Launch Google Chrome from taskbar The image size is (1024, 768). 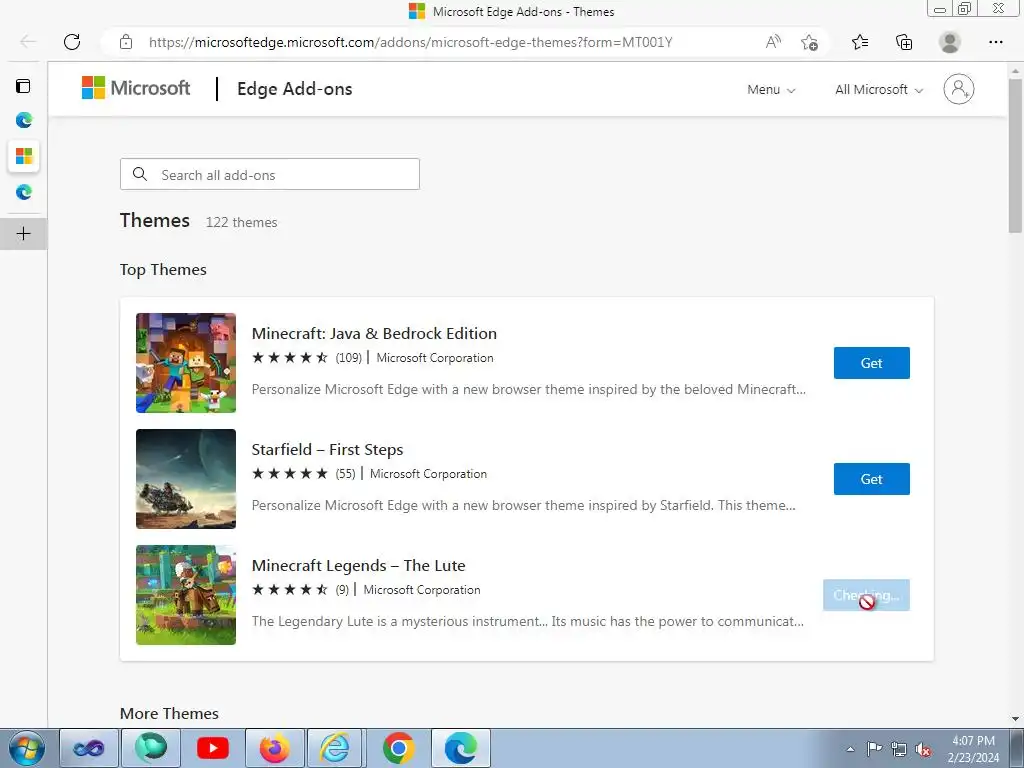[x=398, y=748]
